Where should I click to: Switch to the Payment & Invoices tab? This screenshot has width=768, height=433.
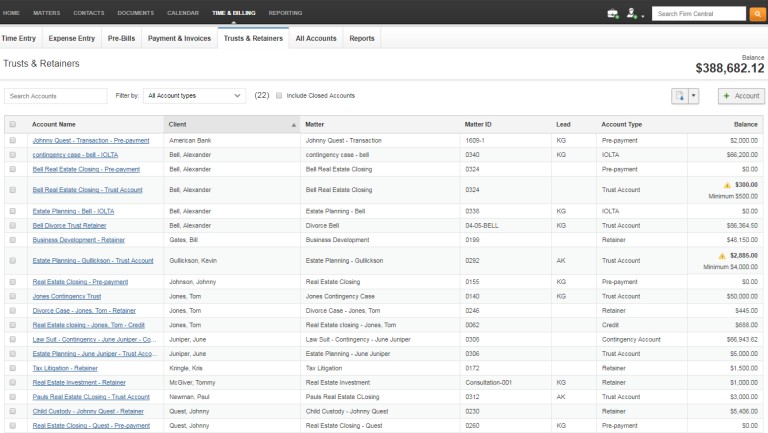coord(179,38)
